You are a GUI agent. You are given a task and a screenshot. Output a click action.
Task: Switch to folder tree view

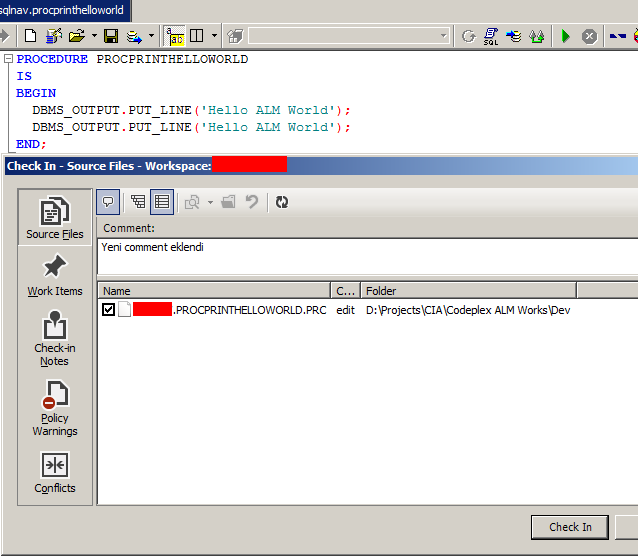138,202
